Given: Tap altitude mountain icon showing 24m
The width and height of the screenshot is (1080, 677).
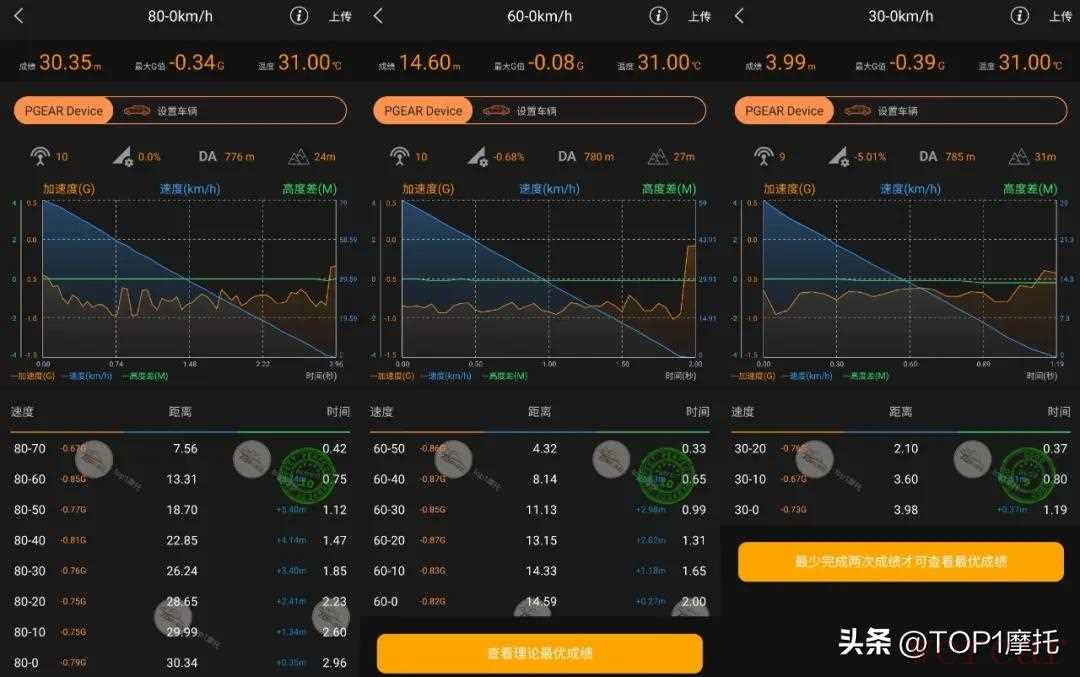Looking at the screenshot, I should point(297,156).
